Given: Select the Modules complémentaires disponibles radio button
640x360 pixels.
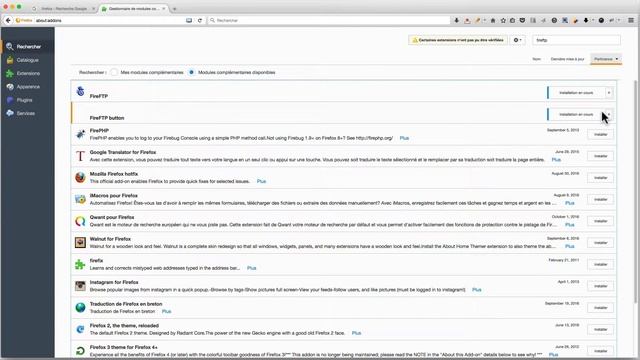Looking at the screenshot, I should [x=191, y=72].
